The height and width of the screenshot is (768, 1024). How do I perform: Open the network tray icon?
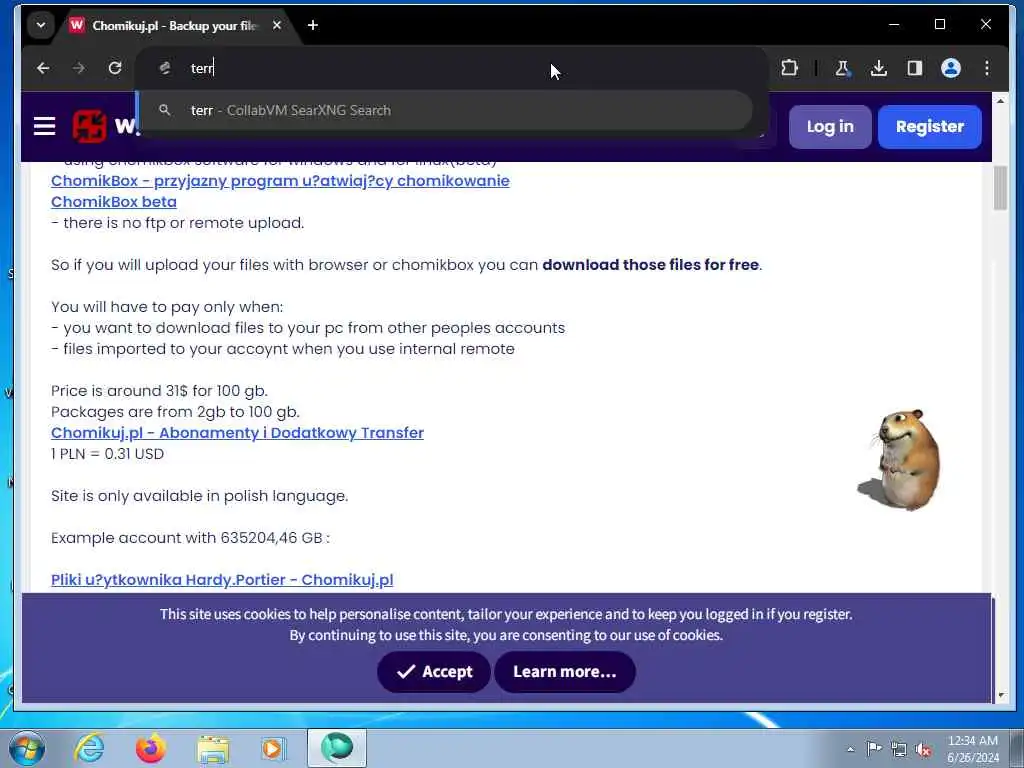point(899,749)
